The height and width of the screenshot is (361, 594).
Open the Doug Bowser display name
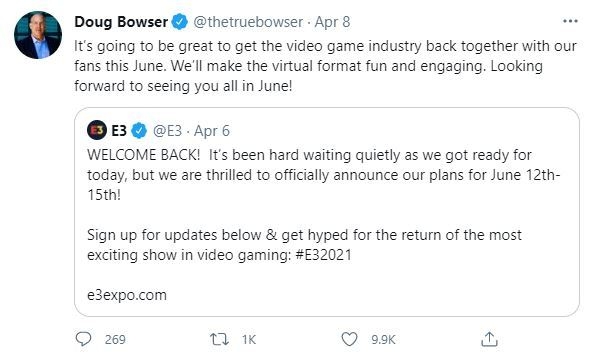coord(121,22)
